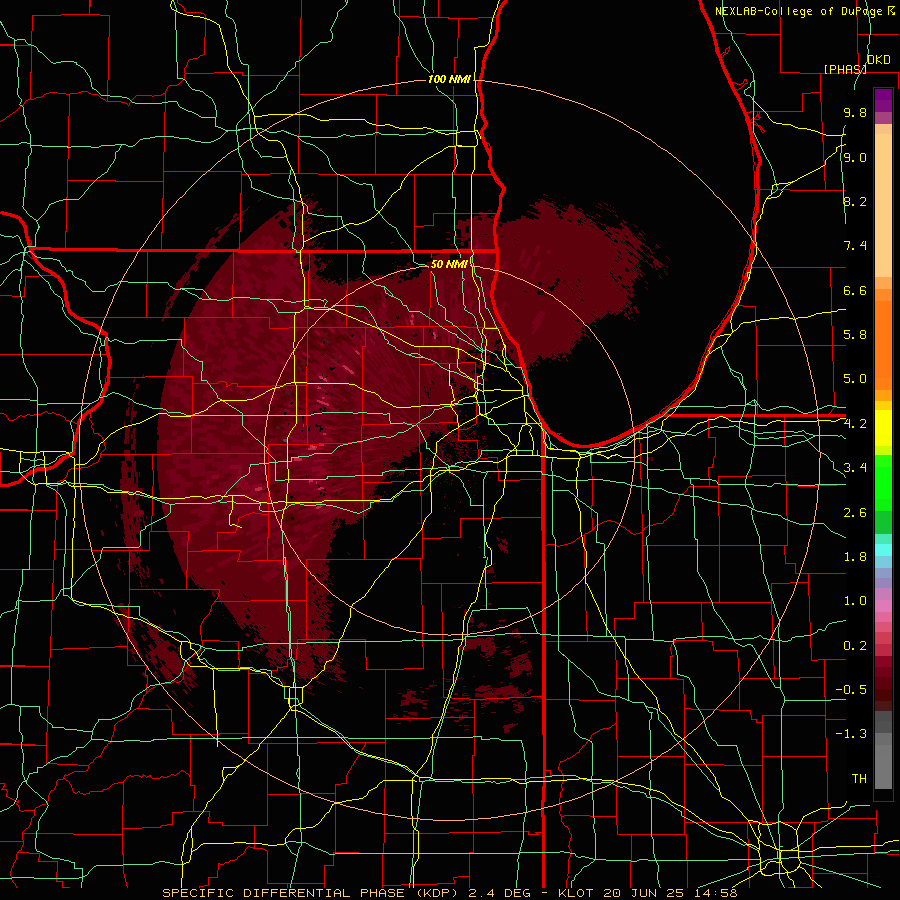The width and height of the screenshot is (900, 900).
Task: Click the orange band of the color scale
Action: click(x=883, y=344)
